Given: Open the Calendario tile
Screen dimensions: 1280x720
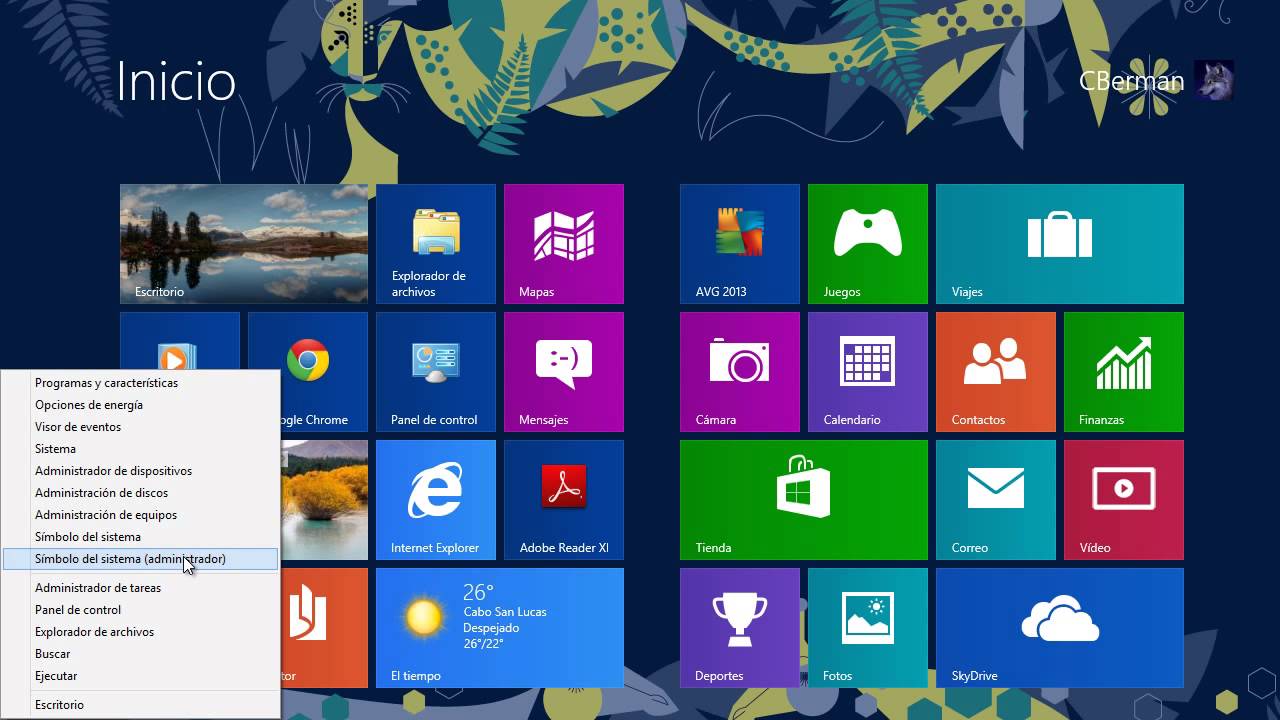Looking at the screenshot, I should click(x=868, y=372).
